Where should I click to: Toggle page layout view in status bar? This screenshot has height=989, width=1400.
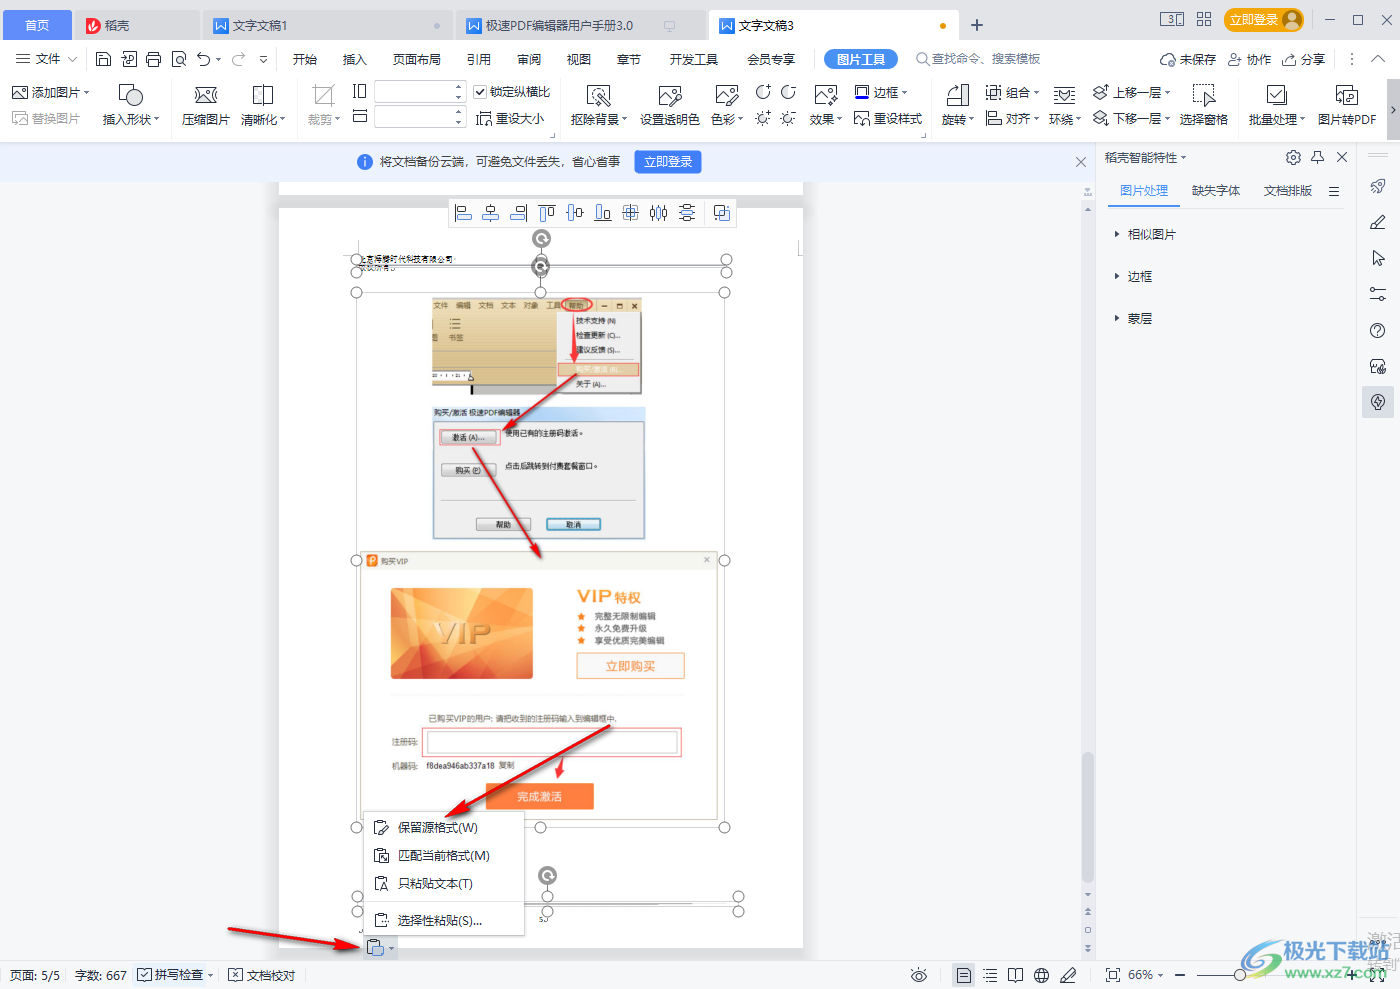pos(963,975)
